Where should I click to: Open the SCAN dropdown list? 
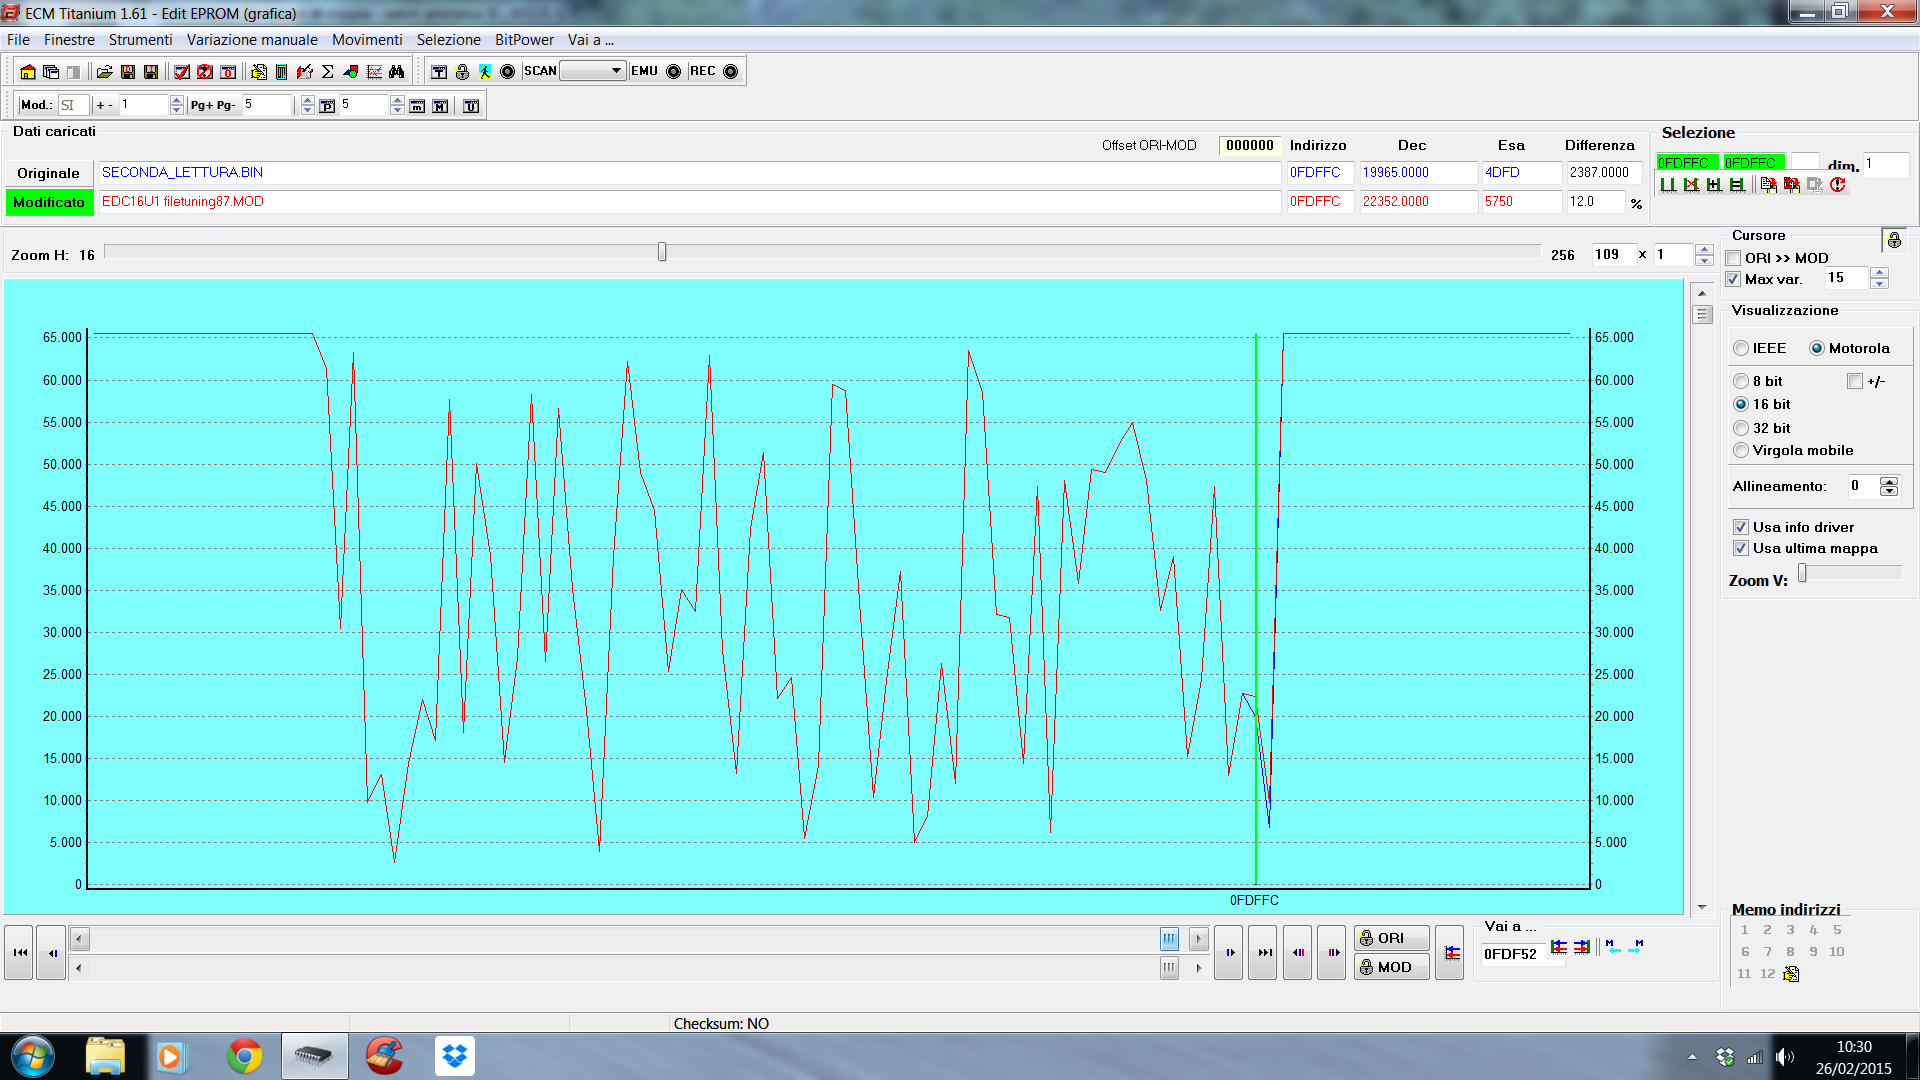click(616, 71)
